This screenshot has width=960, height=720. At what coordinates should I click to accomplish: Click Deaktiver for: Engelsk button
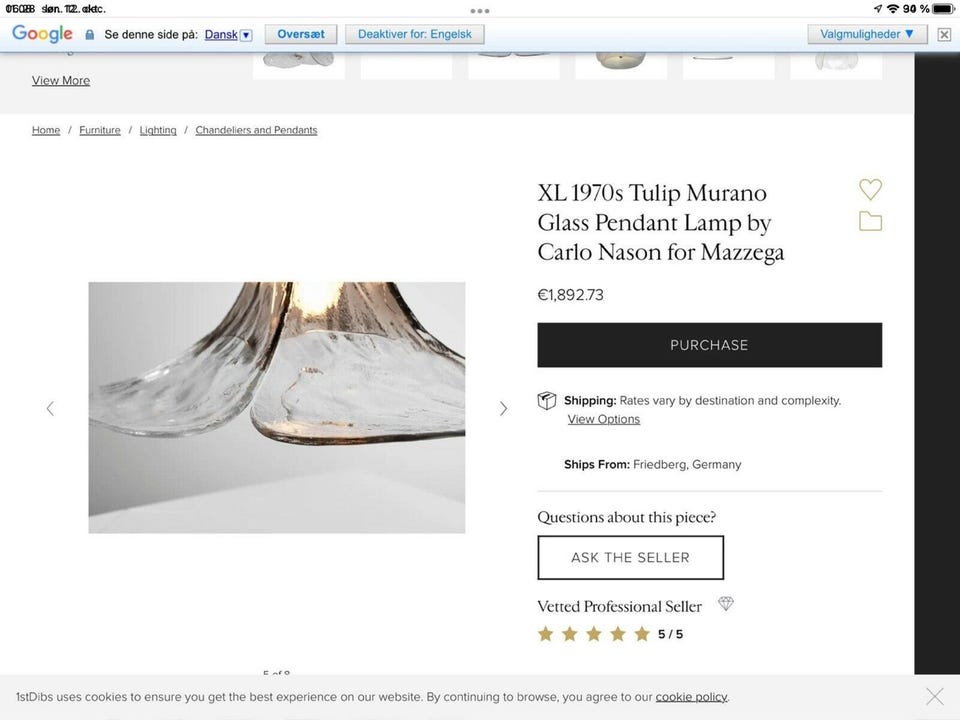[414, 34]
